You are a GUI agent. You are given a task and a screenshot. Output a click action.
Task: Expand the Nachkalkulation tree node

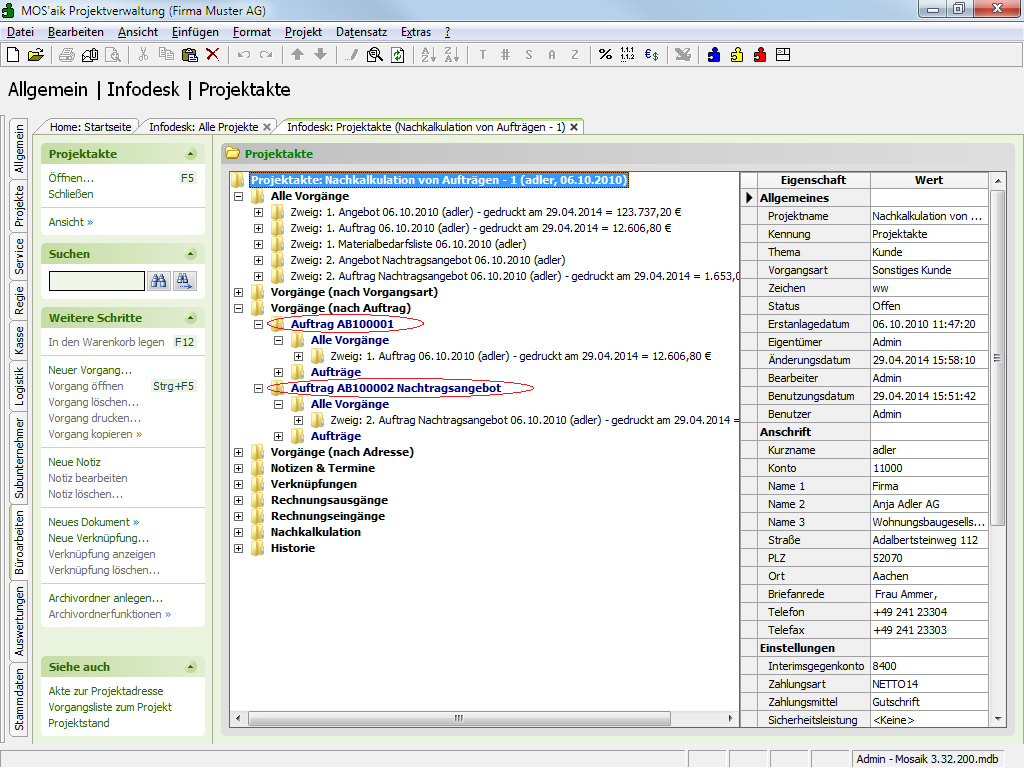[239, 532]
